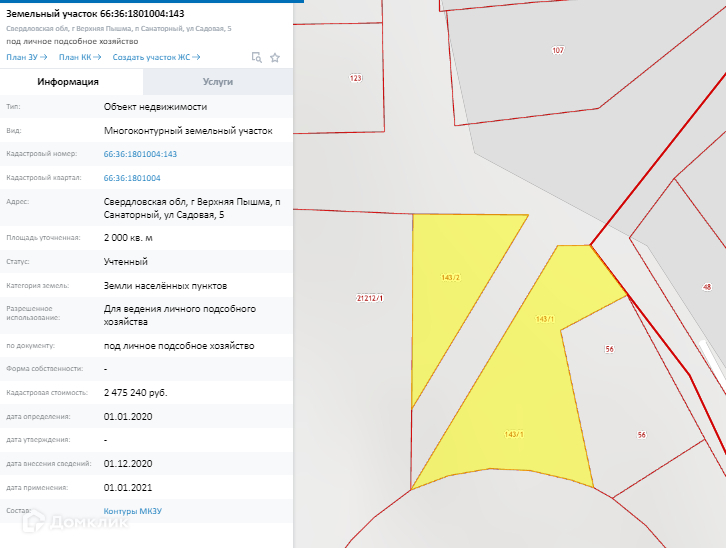
Task: Select parcel 143/2 yellow contour on the map
Action: point(450,277)
